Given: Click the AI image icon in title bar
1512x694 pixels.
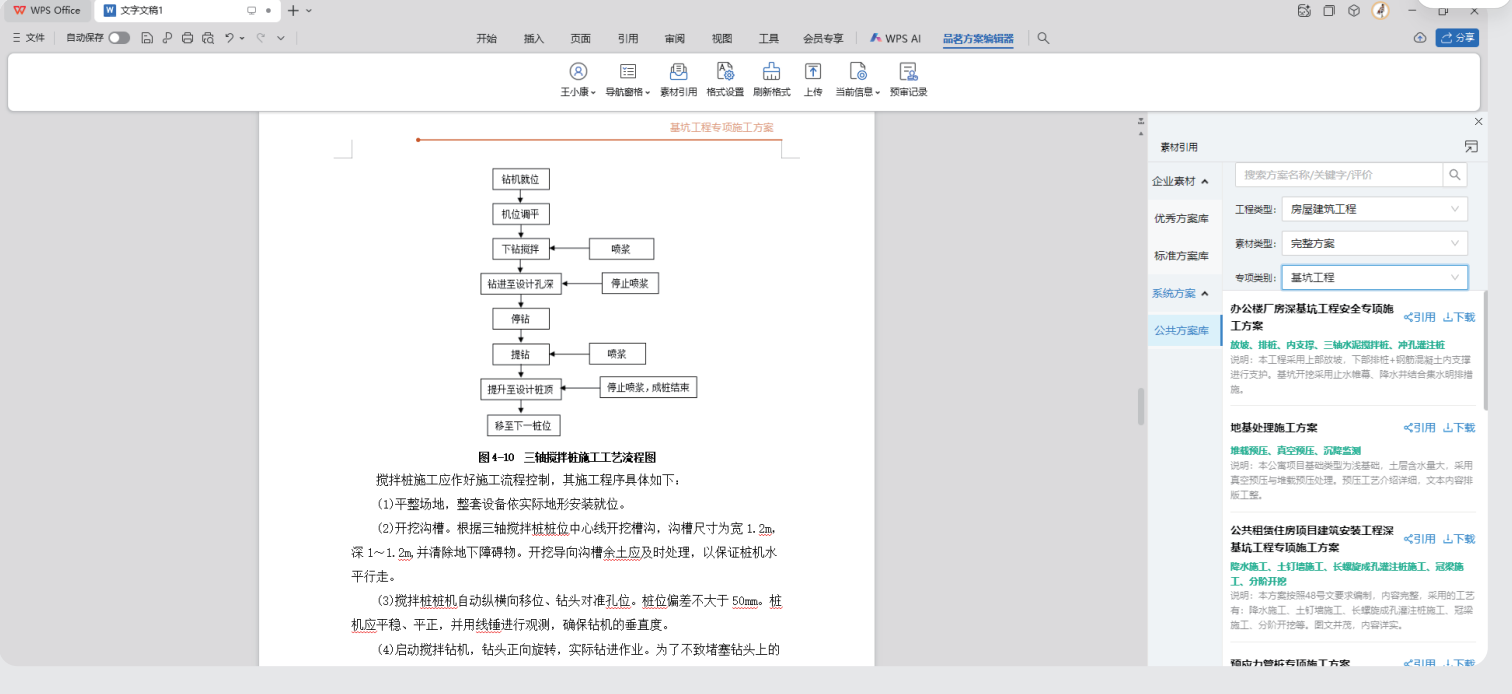Looking at the screenshot, I should click(1303, 10).
